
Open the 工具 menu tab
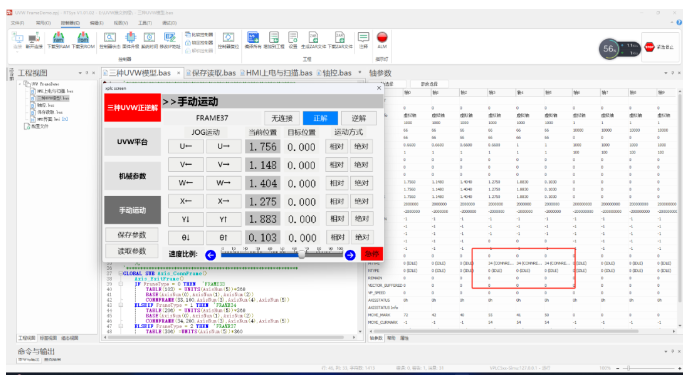[x=145, y=23]
